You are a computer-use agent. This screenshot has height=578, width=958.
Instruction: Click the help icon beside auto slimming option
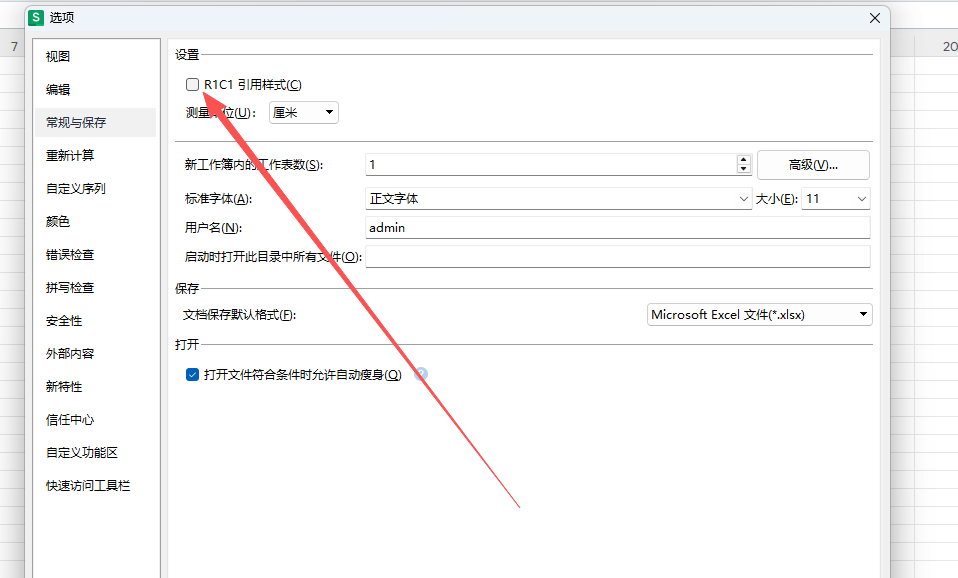pyautogui.click(x=421, y=374)
